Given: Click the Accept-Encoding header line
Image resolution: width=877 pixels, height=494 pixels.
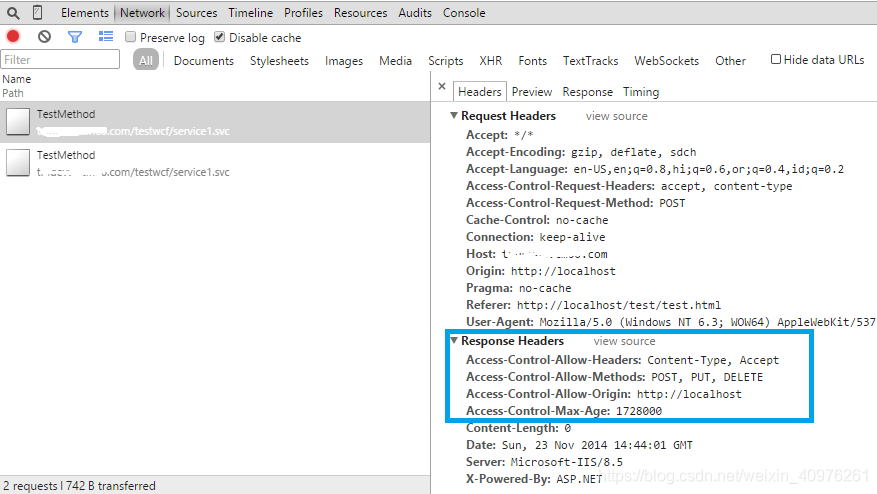Looking at the screenshot, I should click(581, 152).
